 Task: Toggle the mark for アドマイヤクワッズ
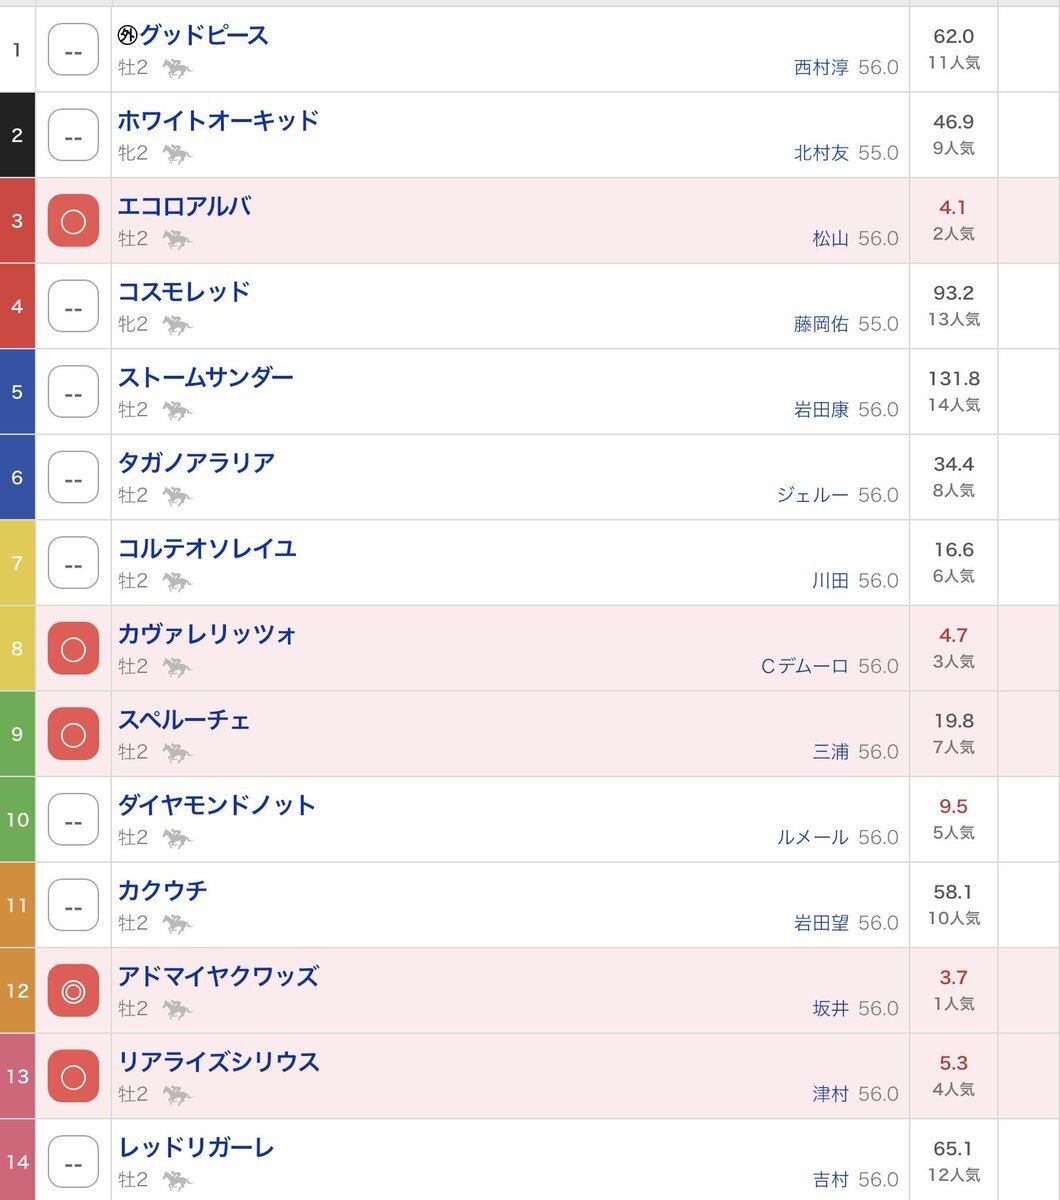pos(73,991)
